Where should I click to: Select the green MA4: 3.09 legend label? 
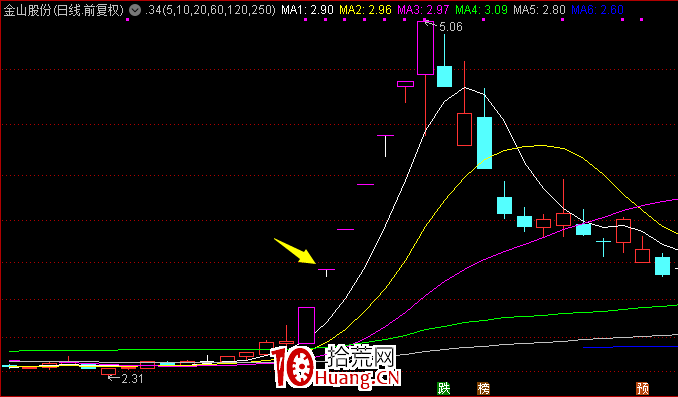click(481, 10)
